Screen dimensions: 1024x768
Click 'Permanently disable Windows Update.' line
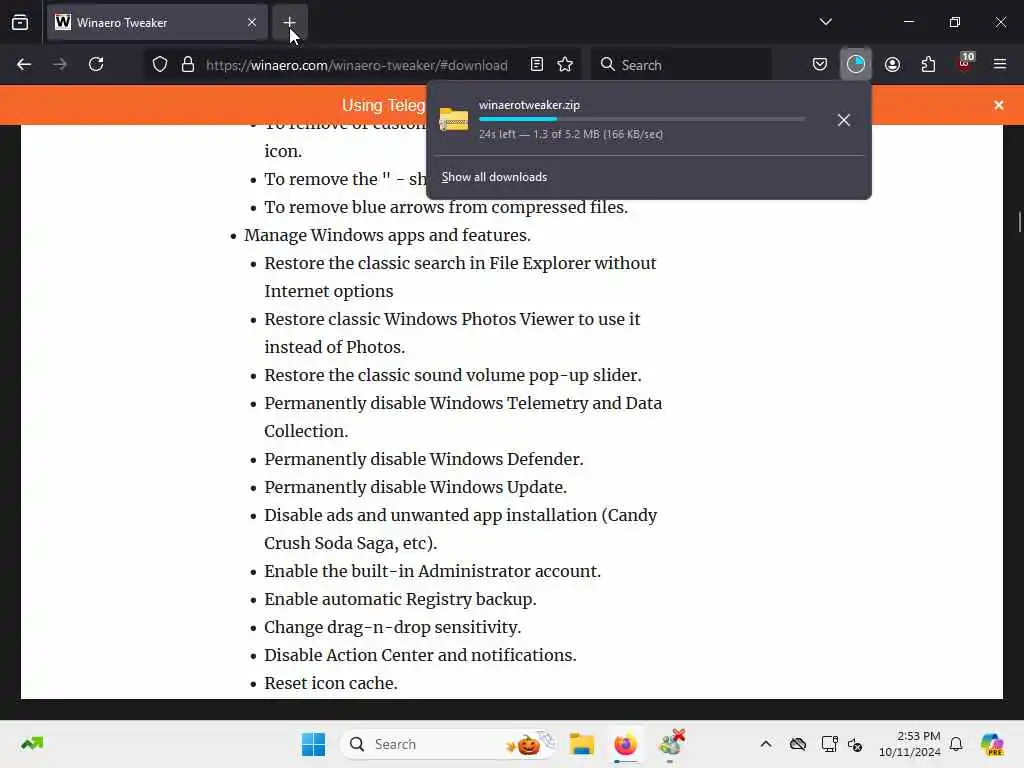coord(415,487)
